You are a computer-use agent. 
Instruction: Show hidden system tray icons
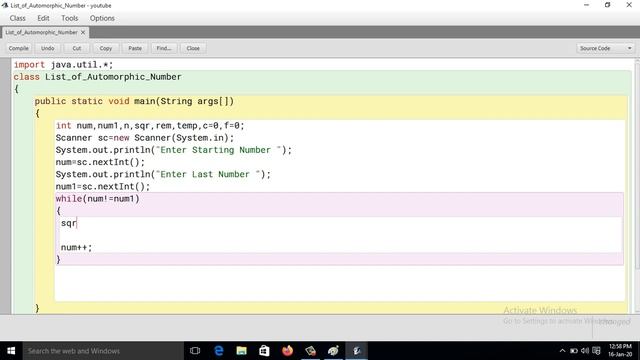point(562,351)
